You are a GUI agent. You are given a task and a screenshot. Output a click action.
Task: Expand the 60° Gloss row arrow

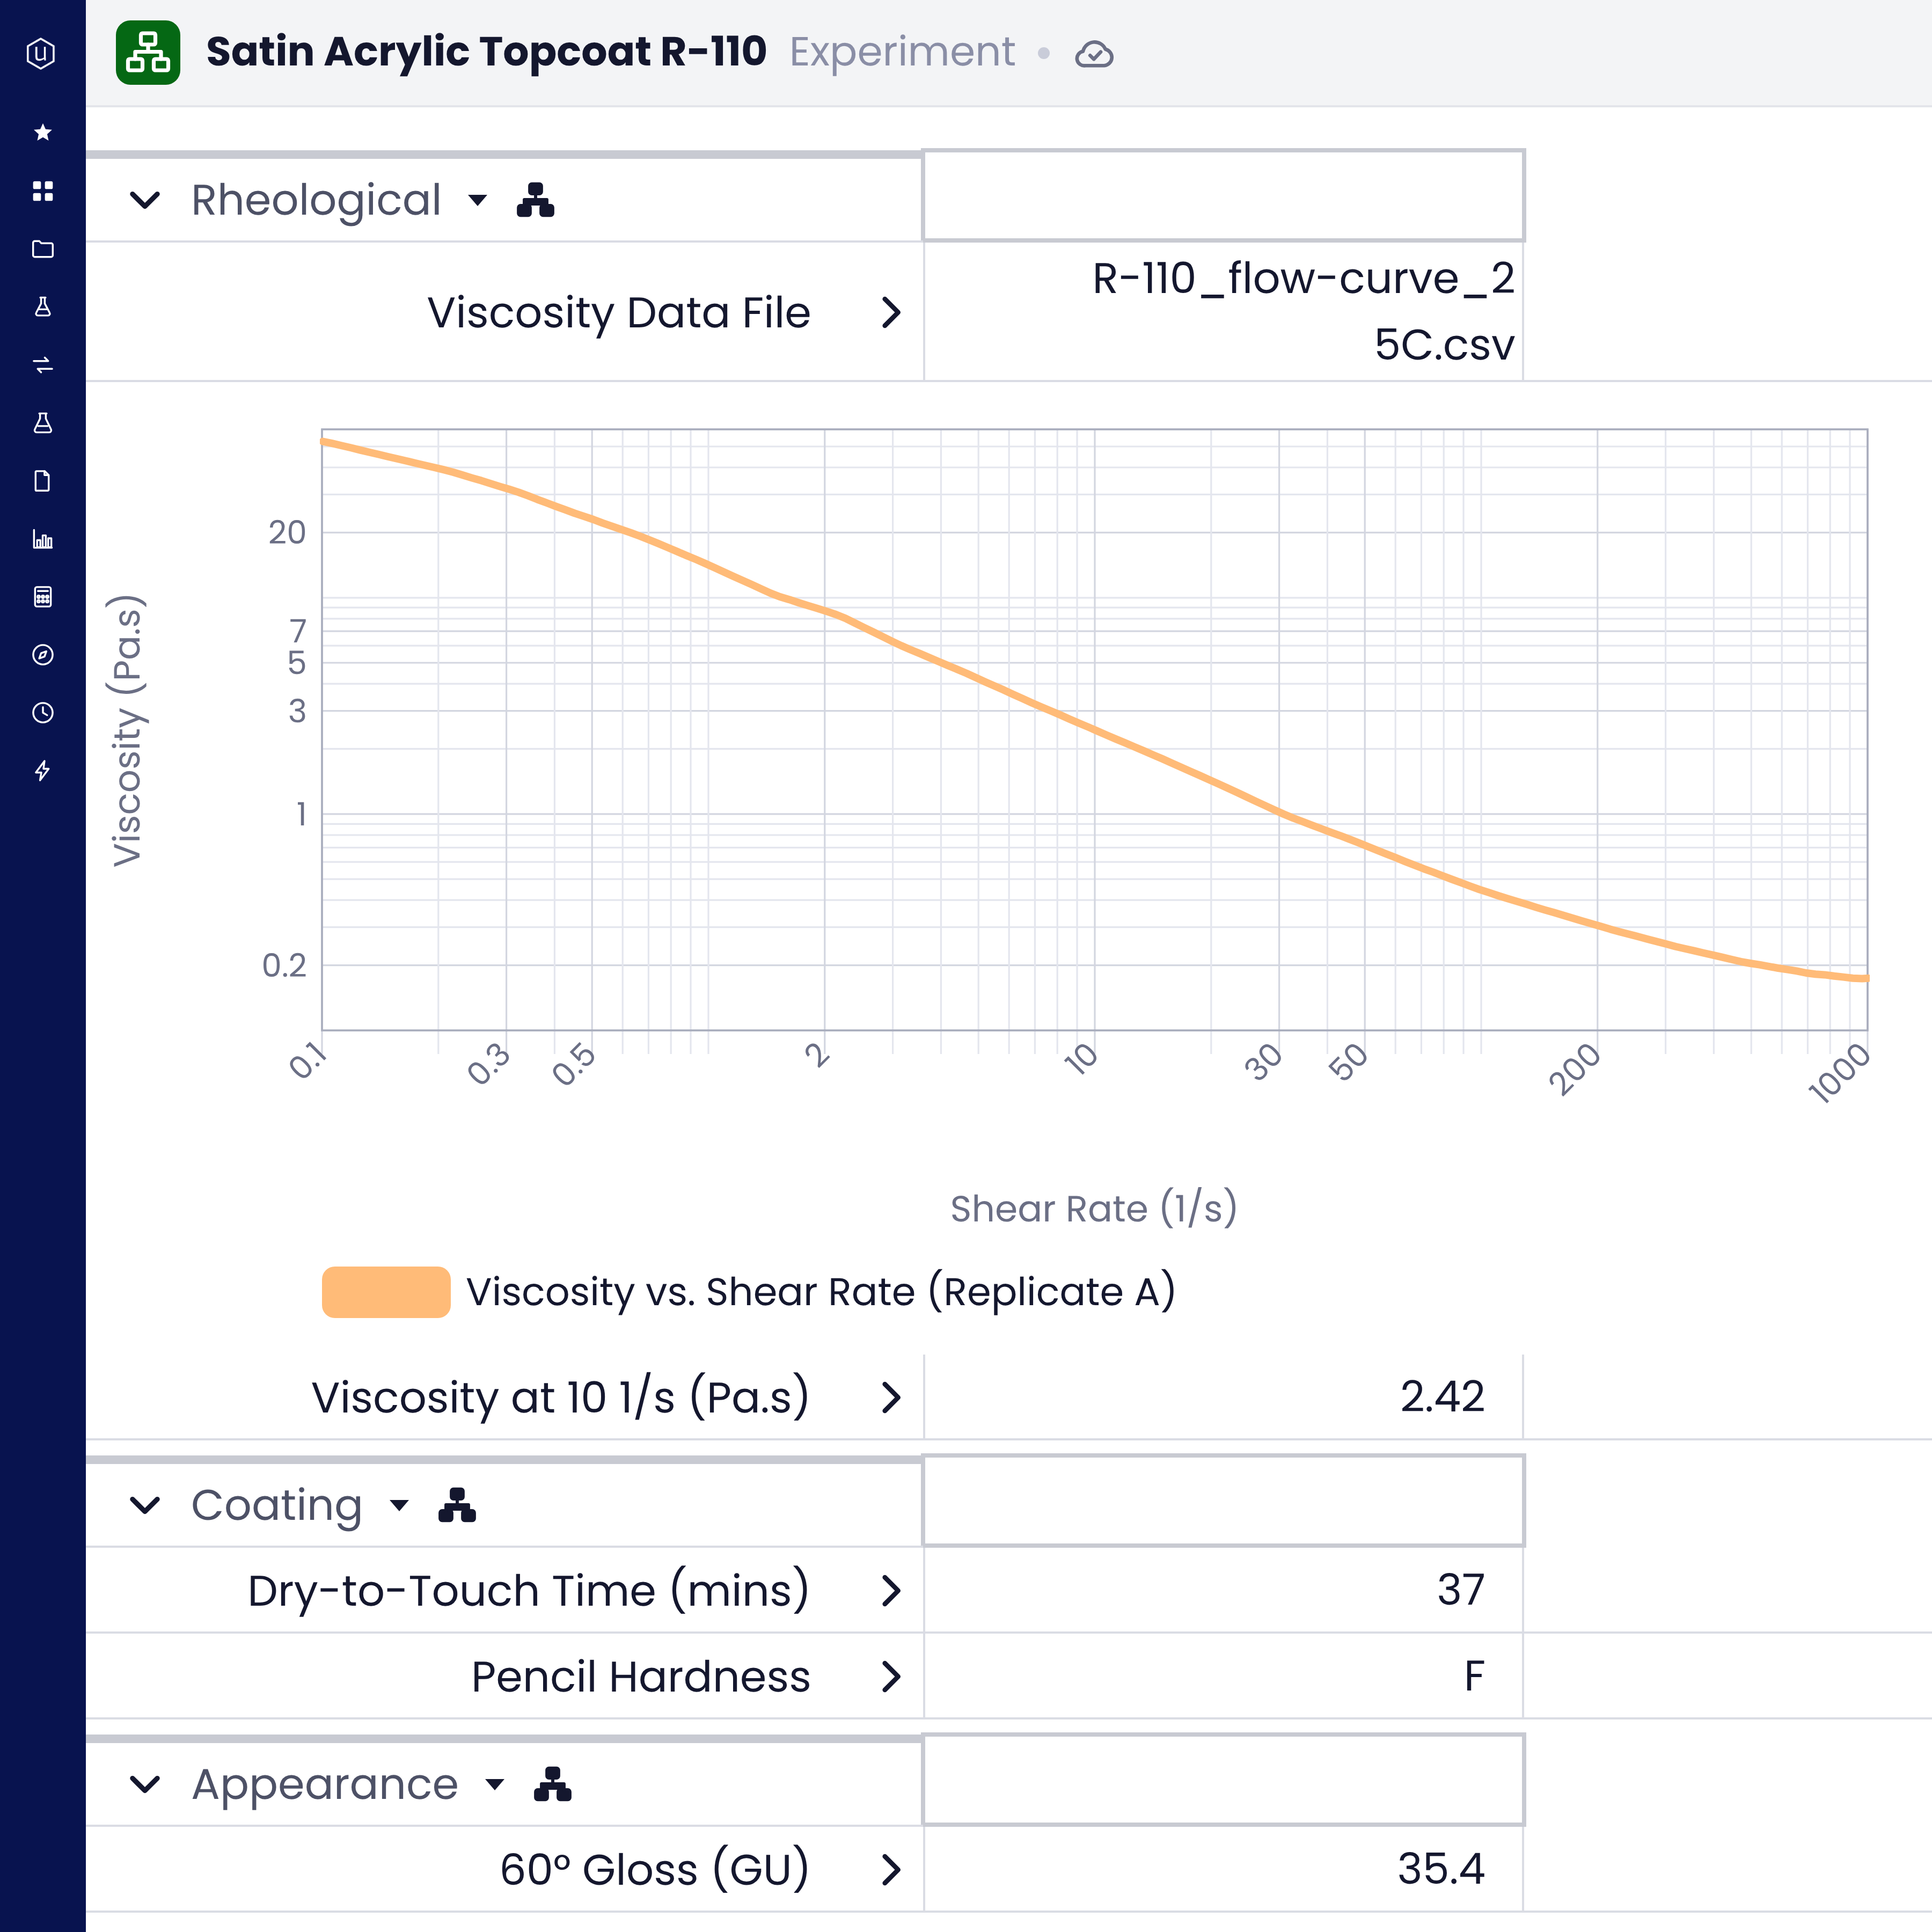pyautogui.click(x=891, y=1869)
